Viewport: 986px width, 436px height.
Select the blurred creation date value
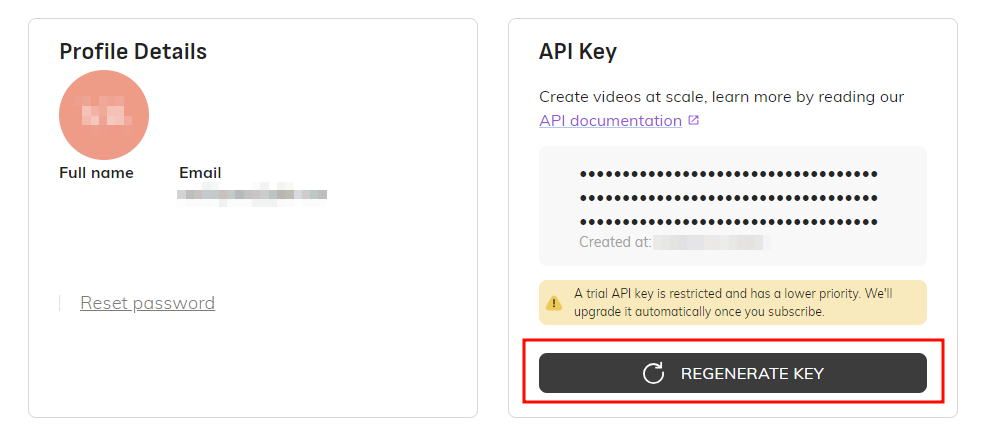(x=710, y=242)
